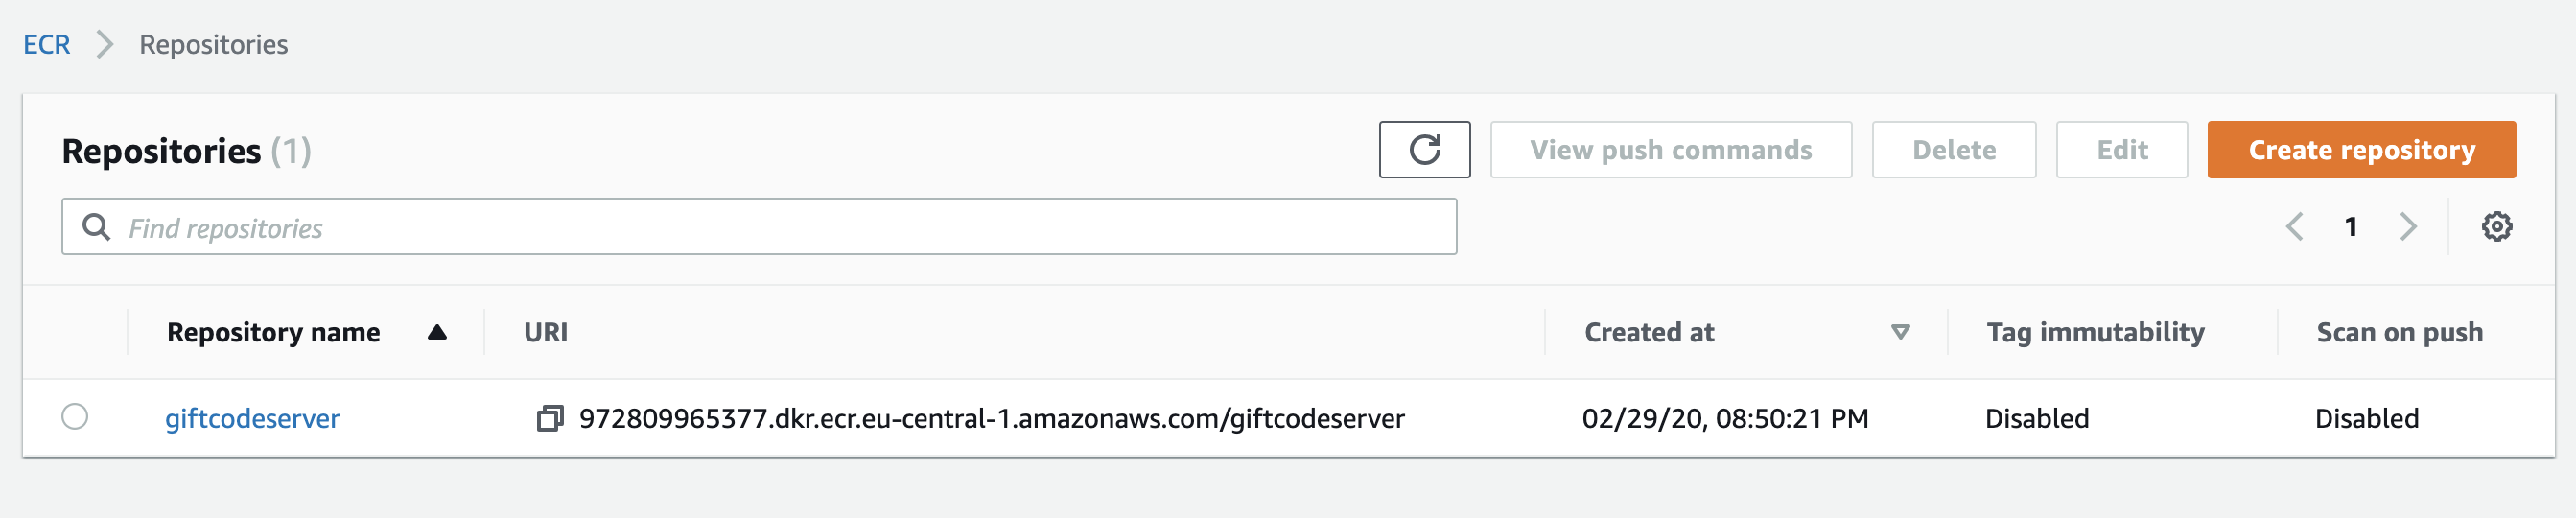Sort by Repository name ascending arrow
Viewport: 2576px width, 518px height.
tap(437, 332)
